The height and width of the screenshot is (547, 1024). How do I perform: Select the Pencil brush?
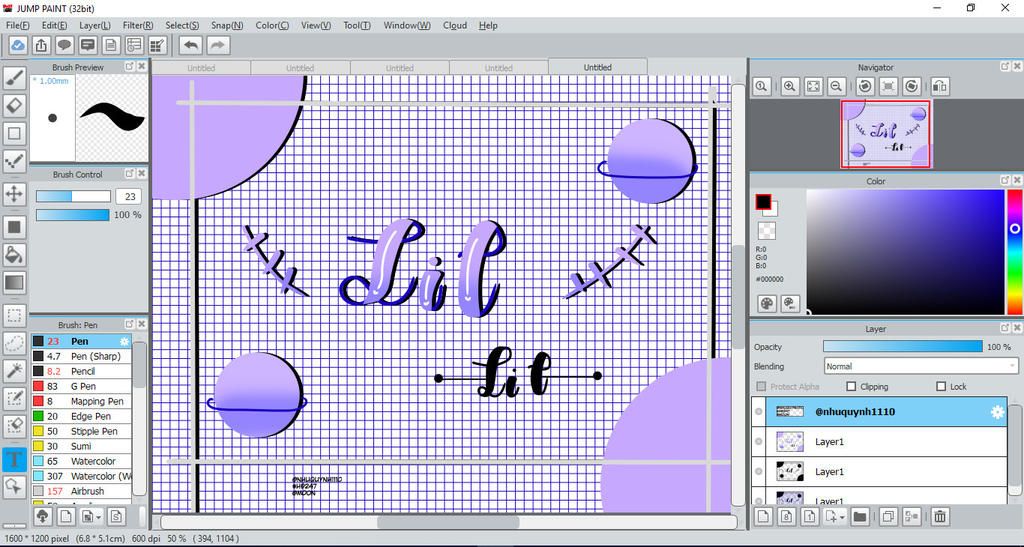82,371
